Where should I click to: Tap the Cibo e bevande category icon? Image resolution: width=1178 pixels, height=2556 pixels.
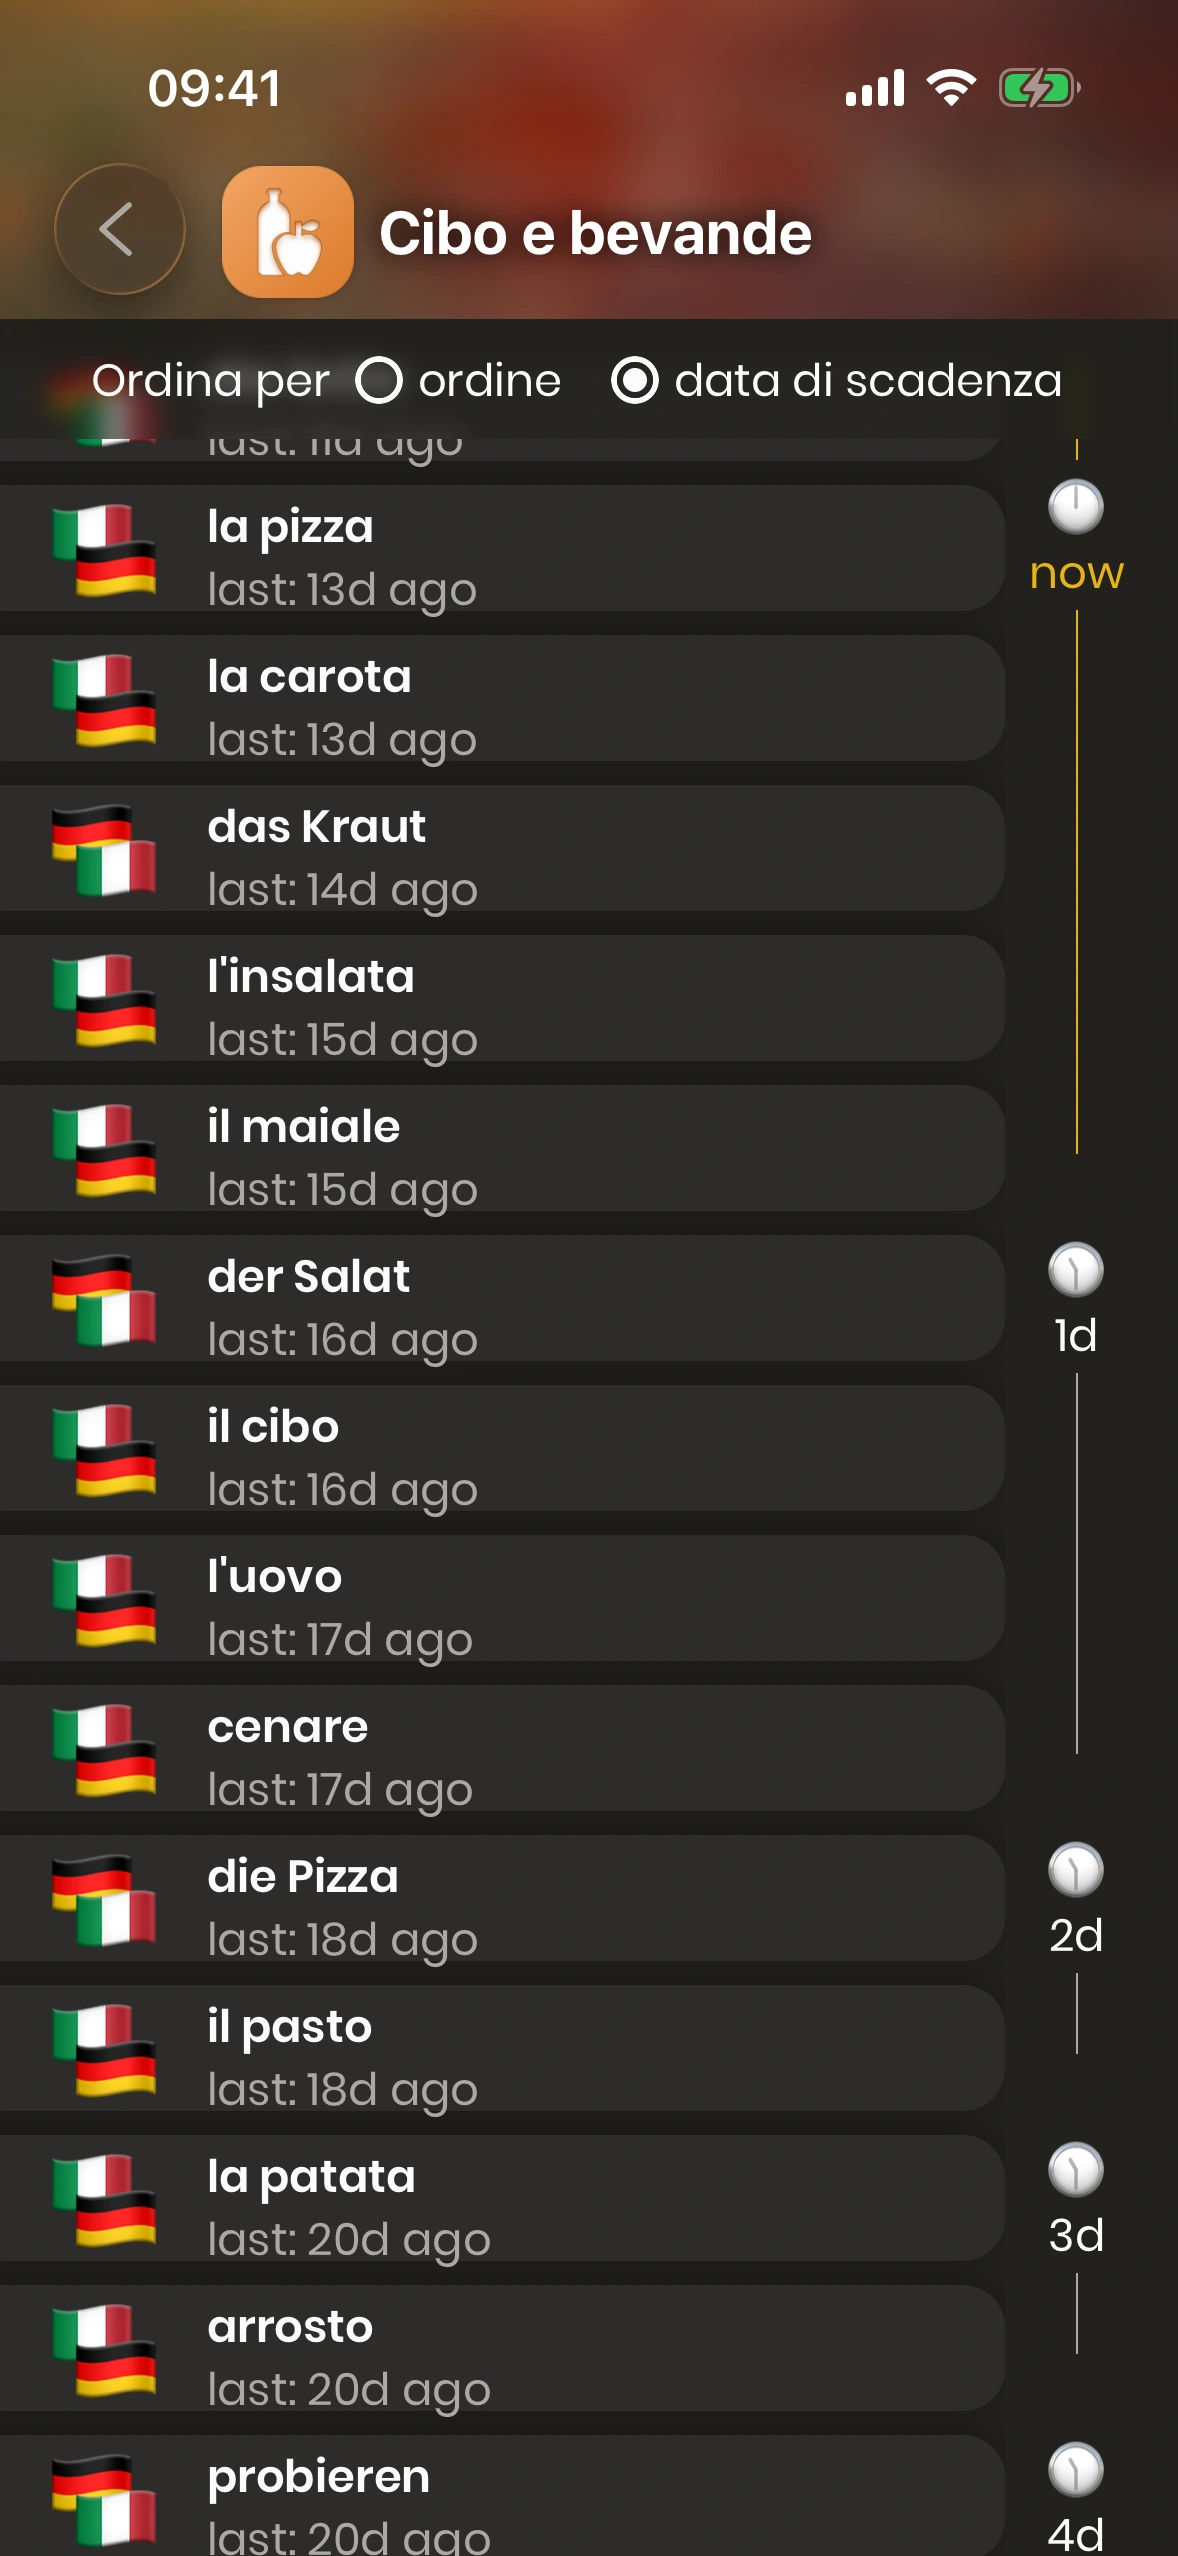point(287,232)
